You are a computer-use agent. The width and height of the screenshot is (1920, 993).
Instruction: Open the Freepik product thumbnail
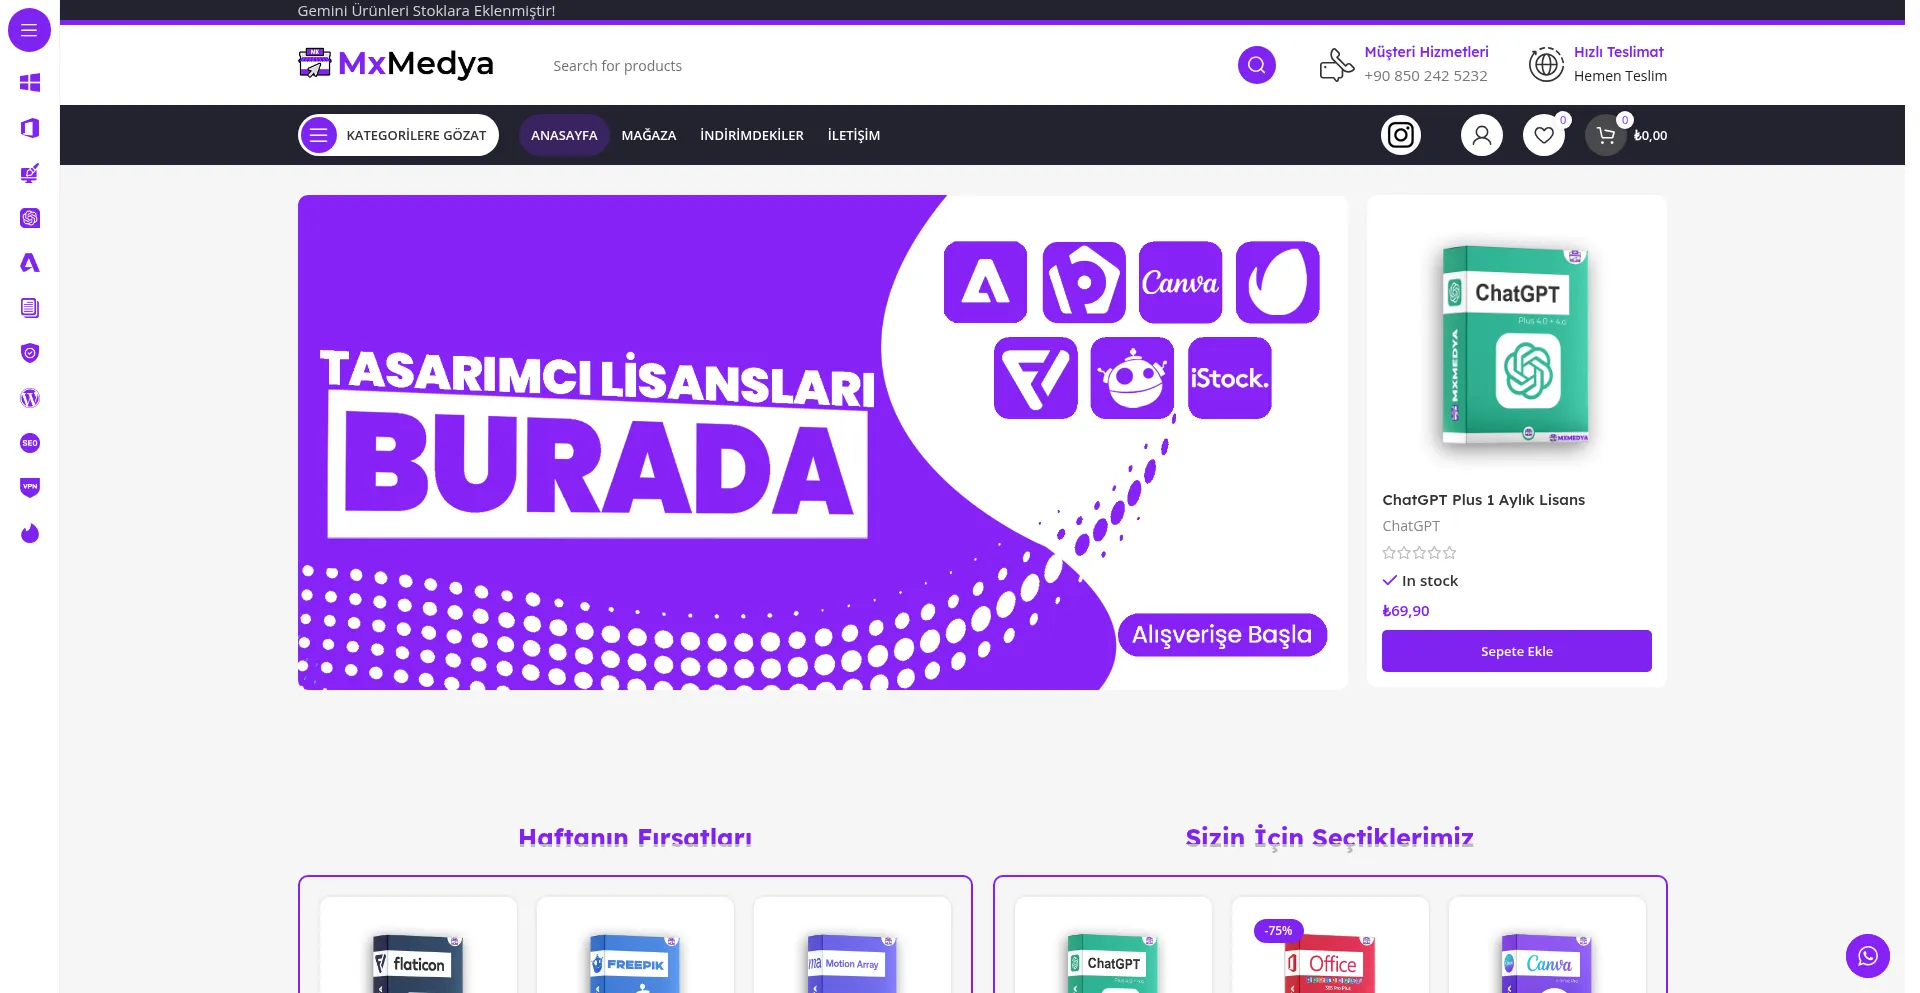point(635,962)
